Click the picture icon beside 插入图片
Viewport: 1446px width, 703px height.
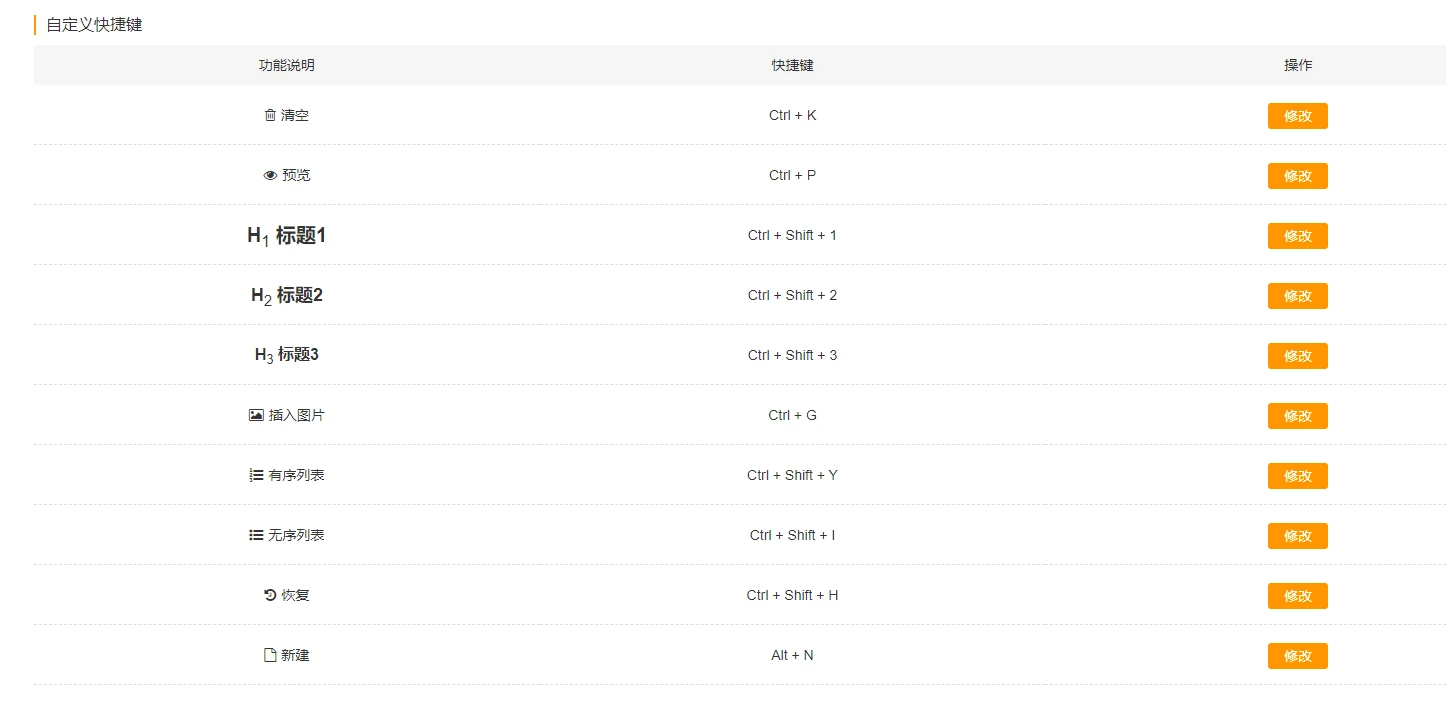256,415
